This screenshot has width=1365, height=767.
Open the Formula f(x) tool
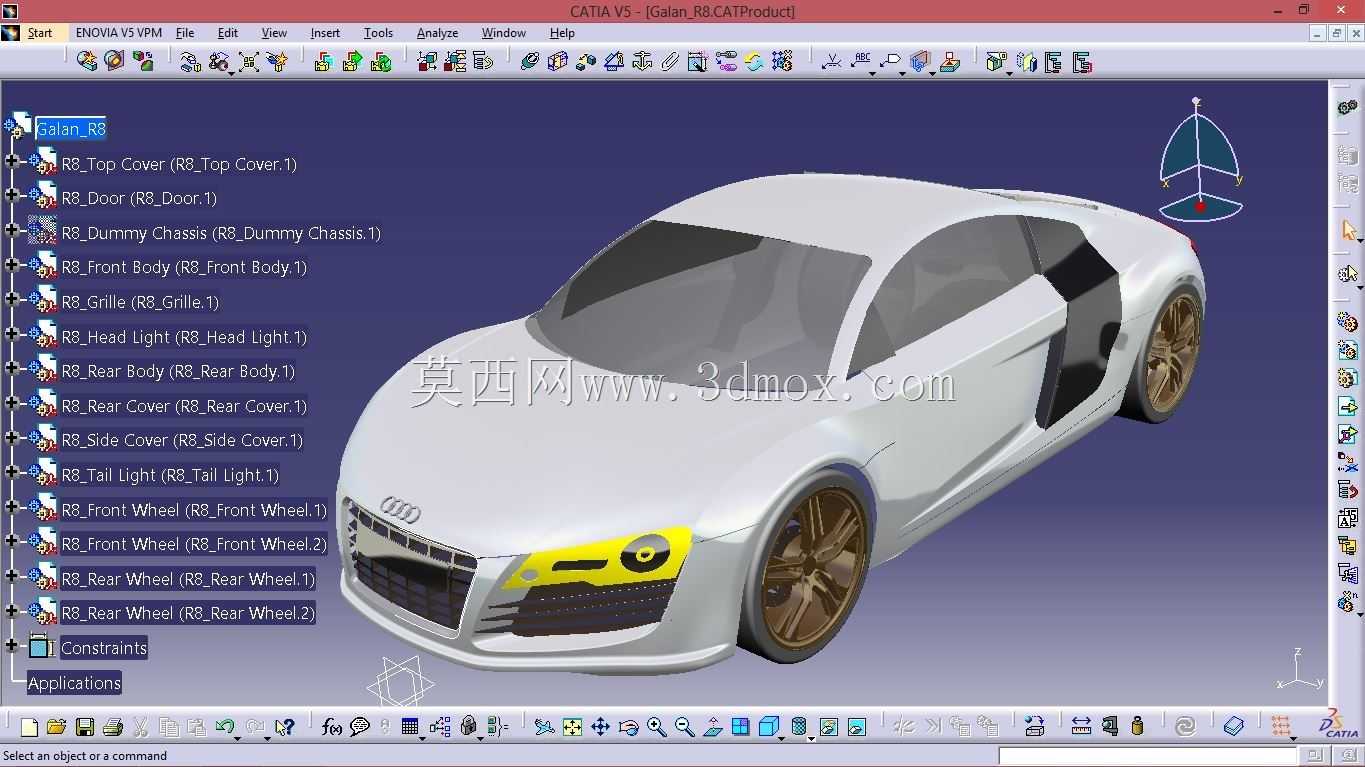pyautogui.click(x=332, y=727)
